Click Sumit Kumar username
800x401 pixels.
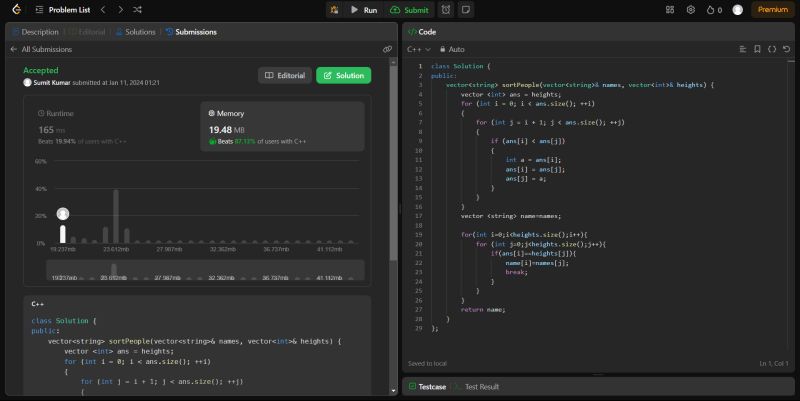[52, 82]
